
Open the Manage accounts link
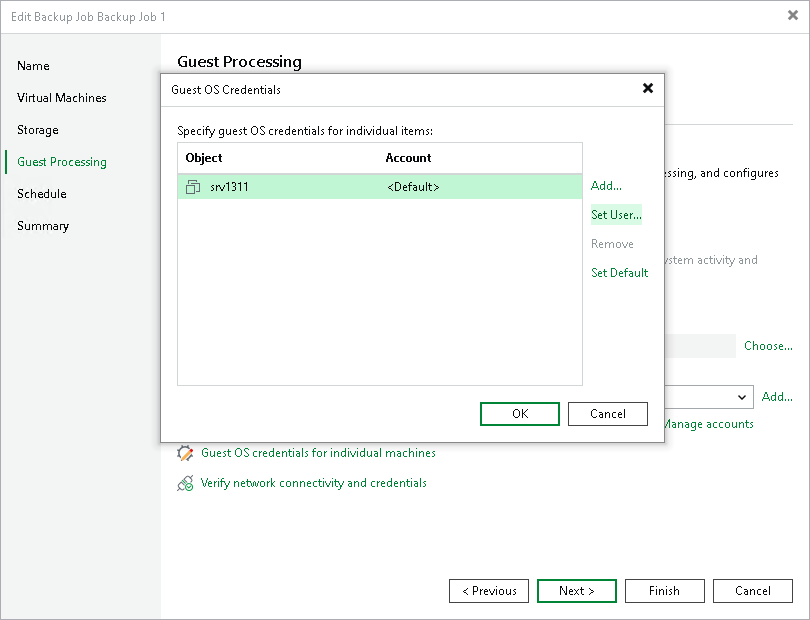pos(707,424)
